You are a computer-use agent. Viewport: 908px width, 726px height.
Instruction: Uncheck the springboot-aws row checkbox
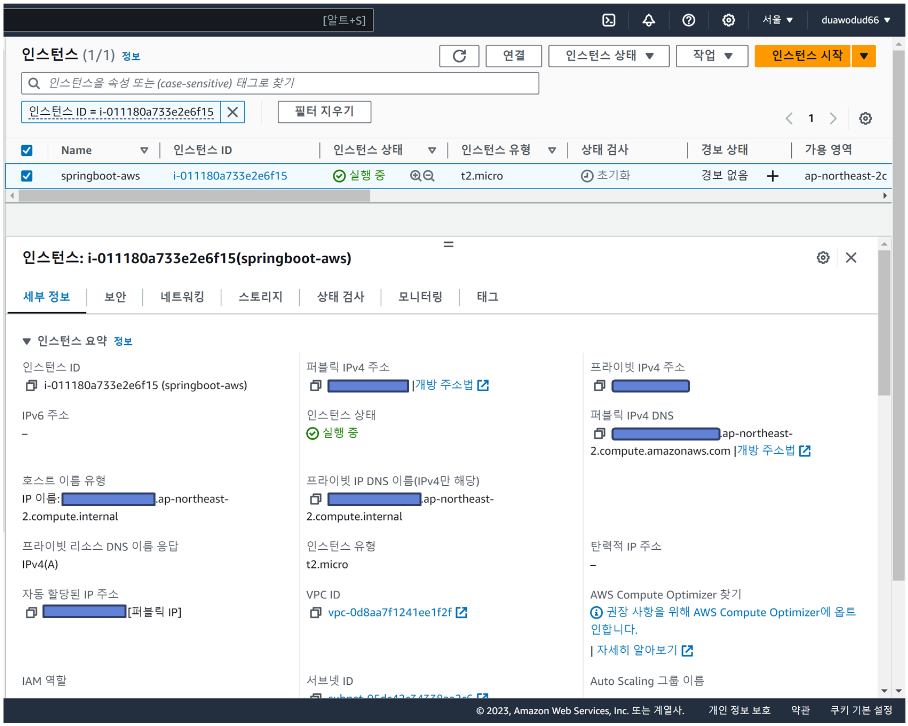point(27,176)
